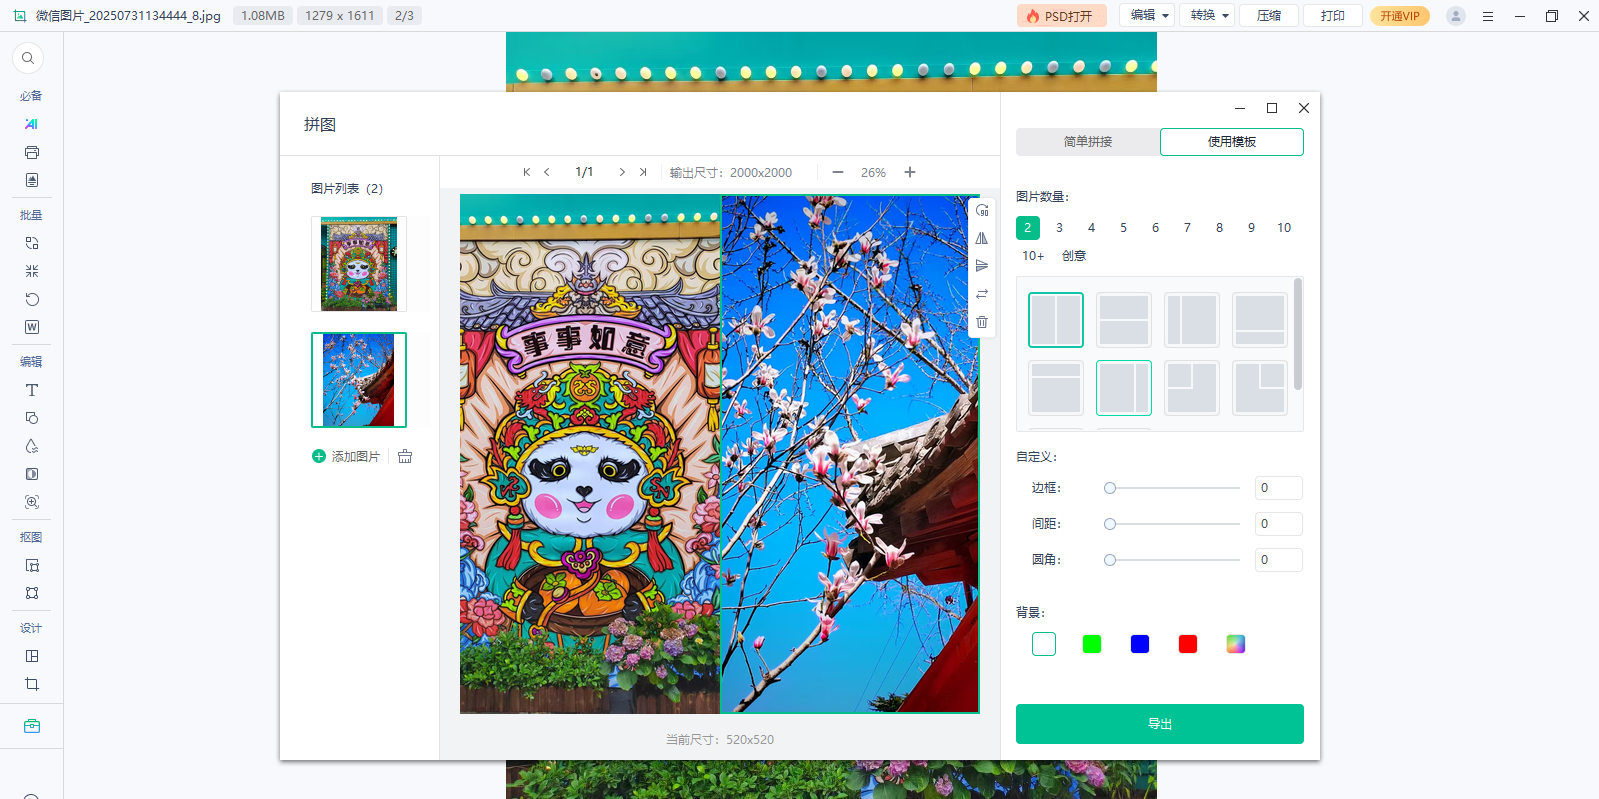Select the contrast adjustment tool icon
This screenshot has height=799, width=1599.
pyautogui.click(x=32, y=474)
